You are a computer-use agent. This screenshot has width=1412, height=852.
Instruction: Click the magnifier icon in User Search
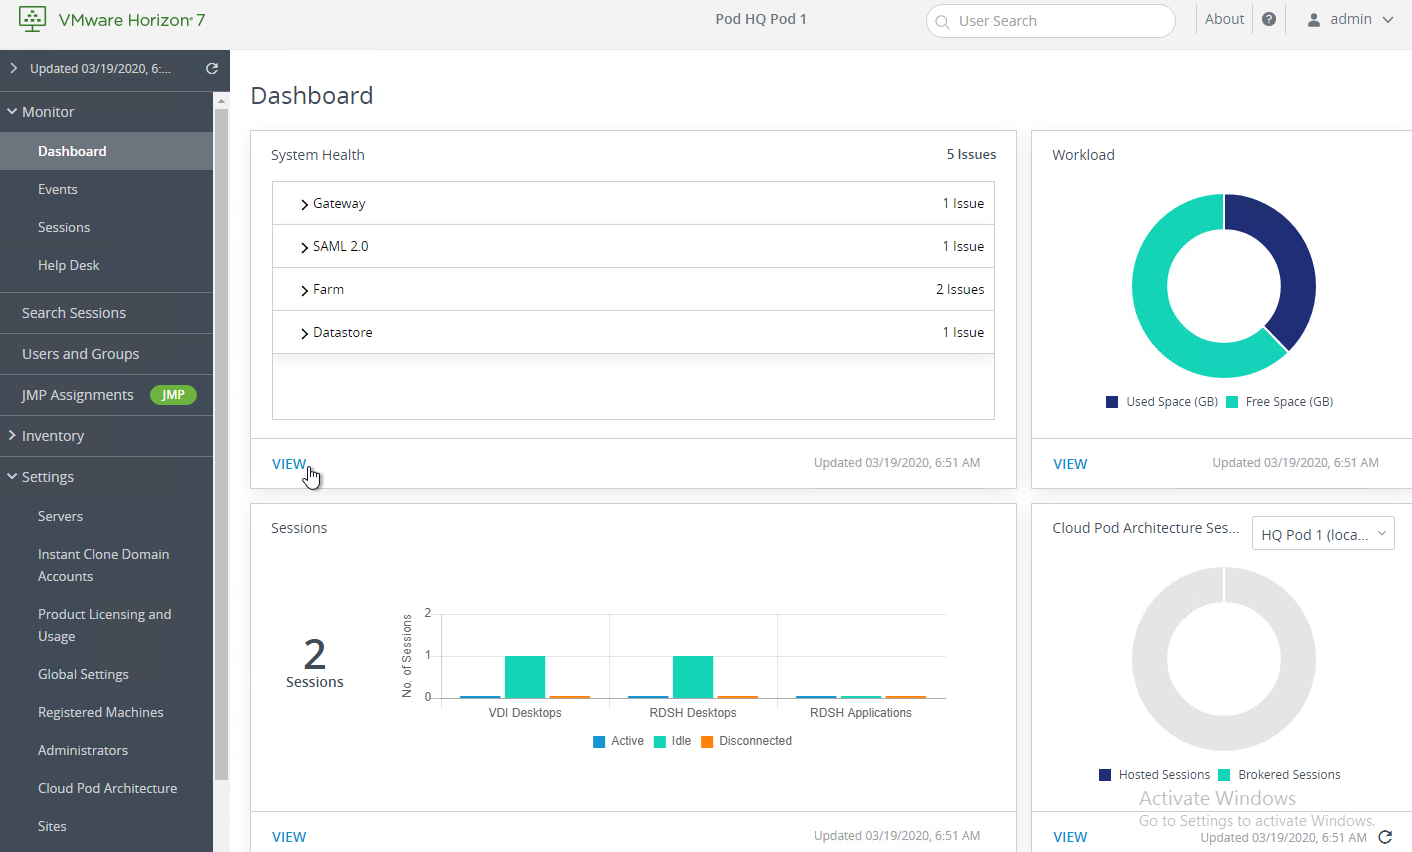click(x=942, y=22)
